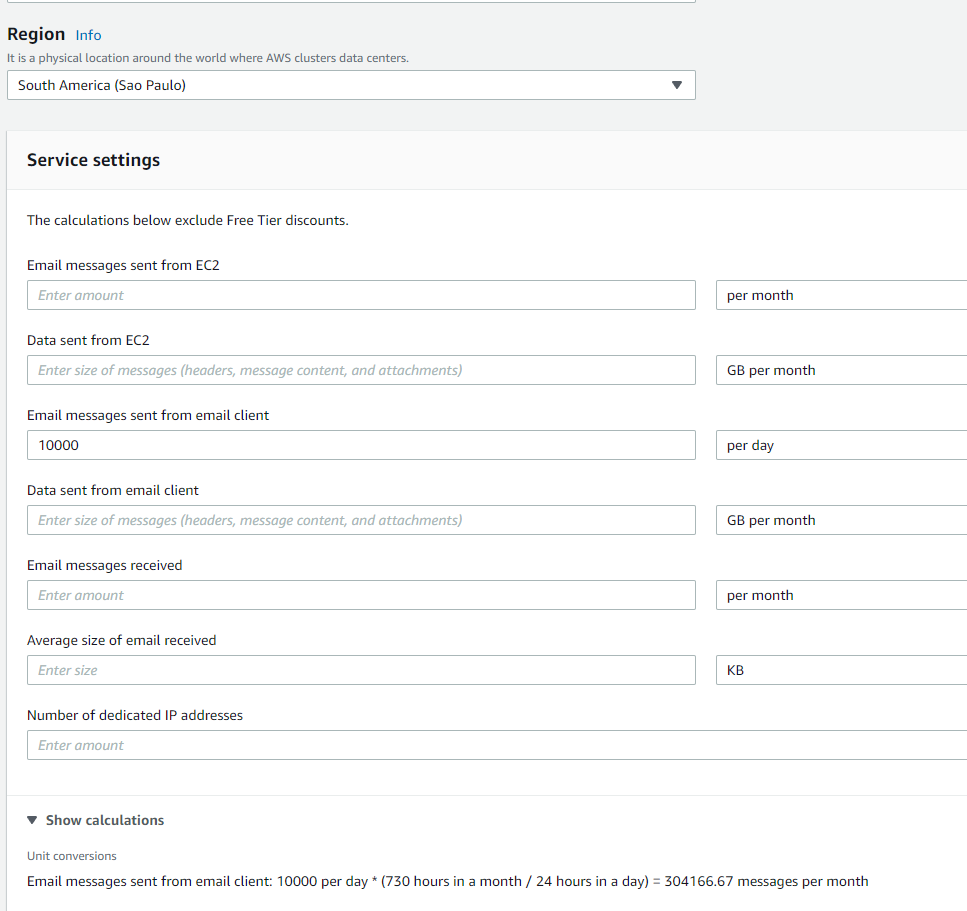Open the Data sent from EC2 unit dropdown
Image resolution: width=967 pixels, height=911 pixels.
(840, 370)
